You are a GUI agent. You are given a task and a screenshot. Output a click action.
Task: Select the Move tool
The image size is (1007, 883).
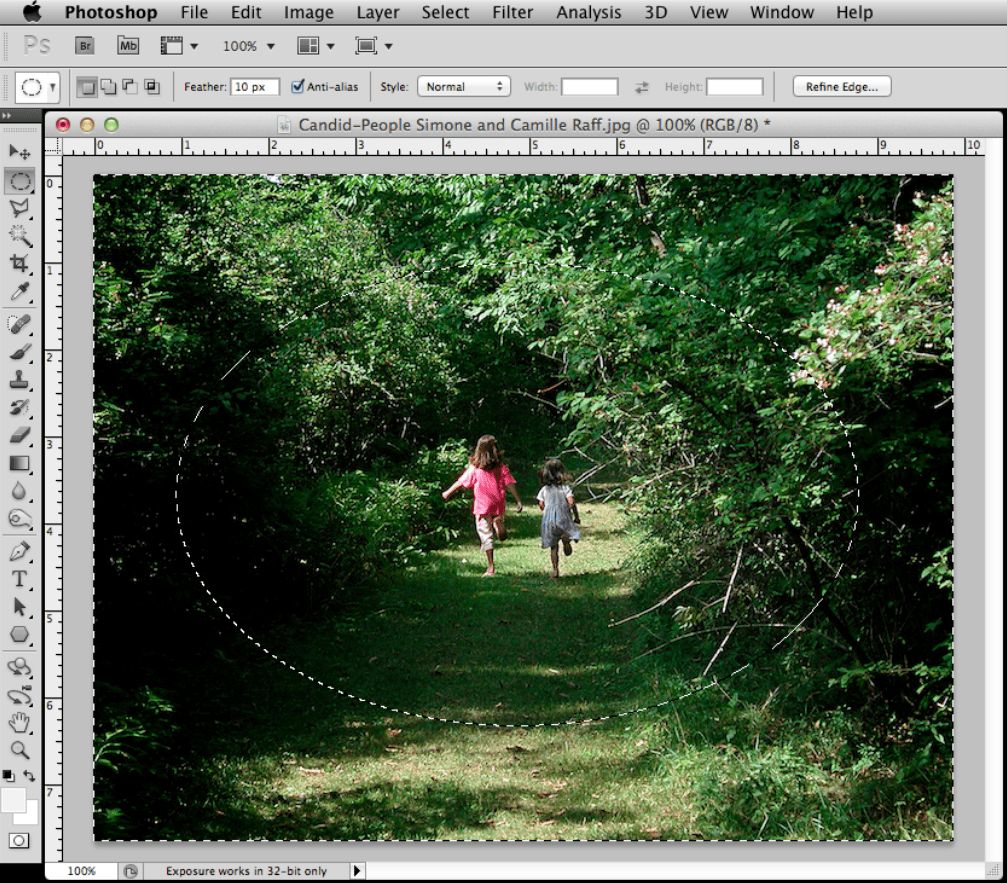pos(20,152)
